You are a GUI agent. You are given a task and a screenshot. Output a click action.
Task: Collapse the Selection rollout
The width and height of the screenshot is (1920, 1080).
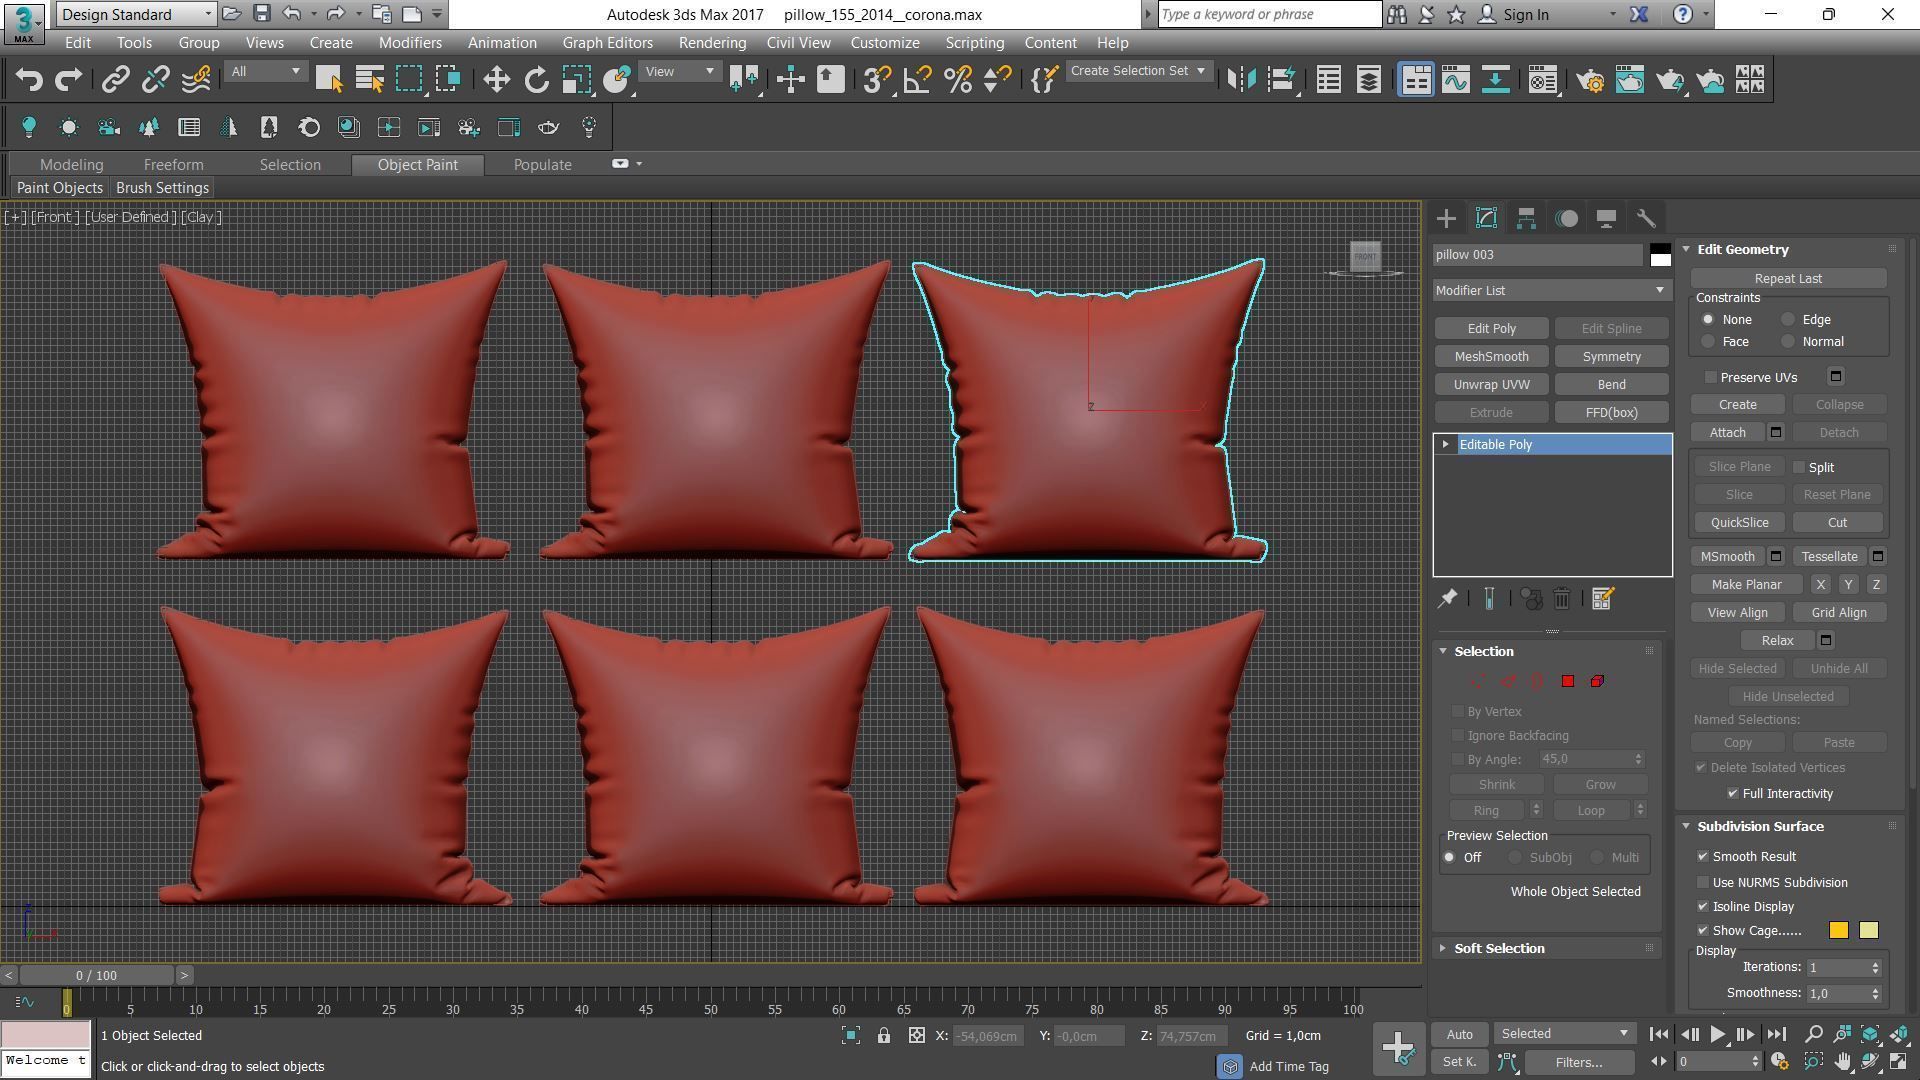point(1483,651)
